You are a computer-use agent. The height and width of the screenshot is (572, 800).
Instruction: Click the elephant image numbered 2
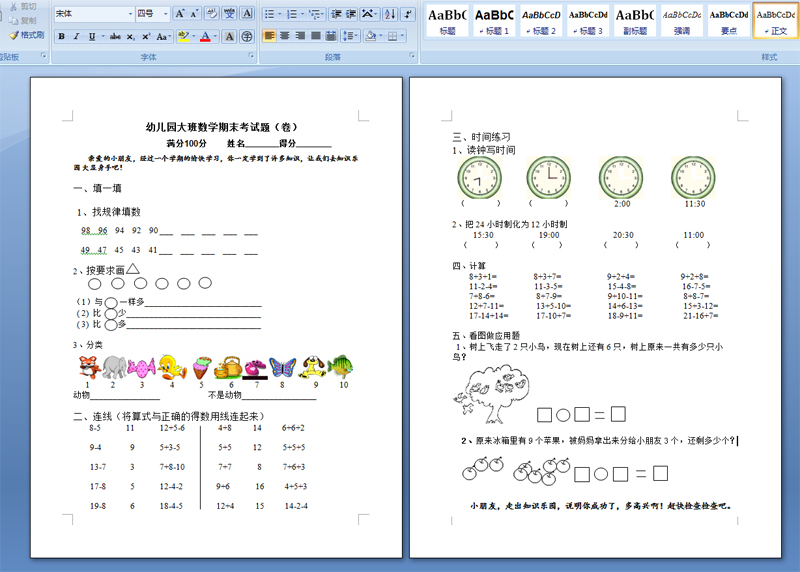click(114, 367)
